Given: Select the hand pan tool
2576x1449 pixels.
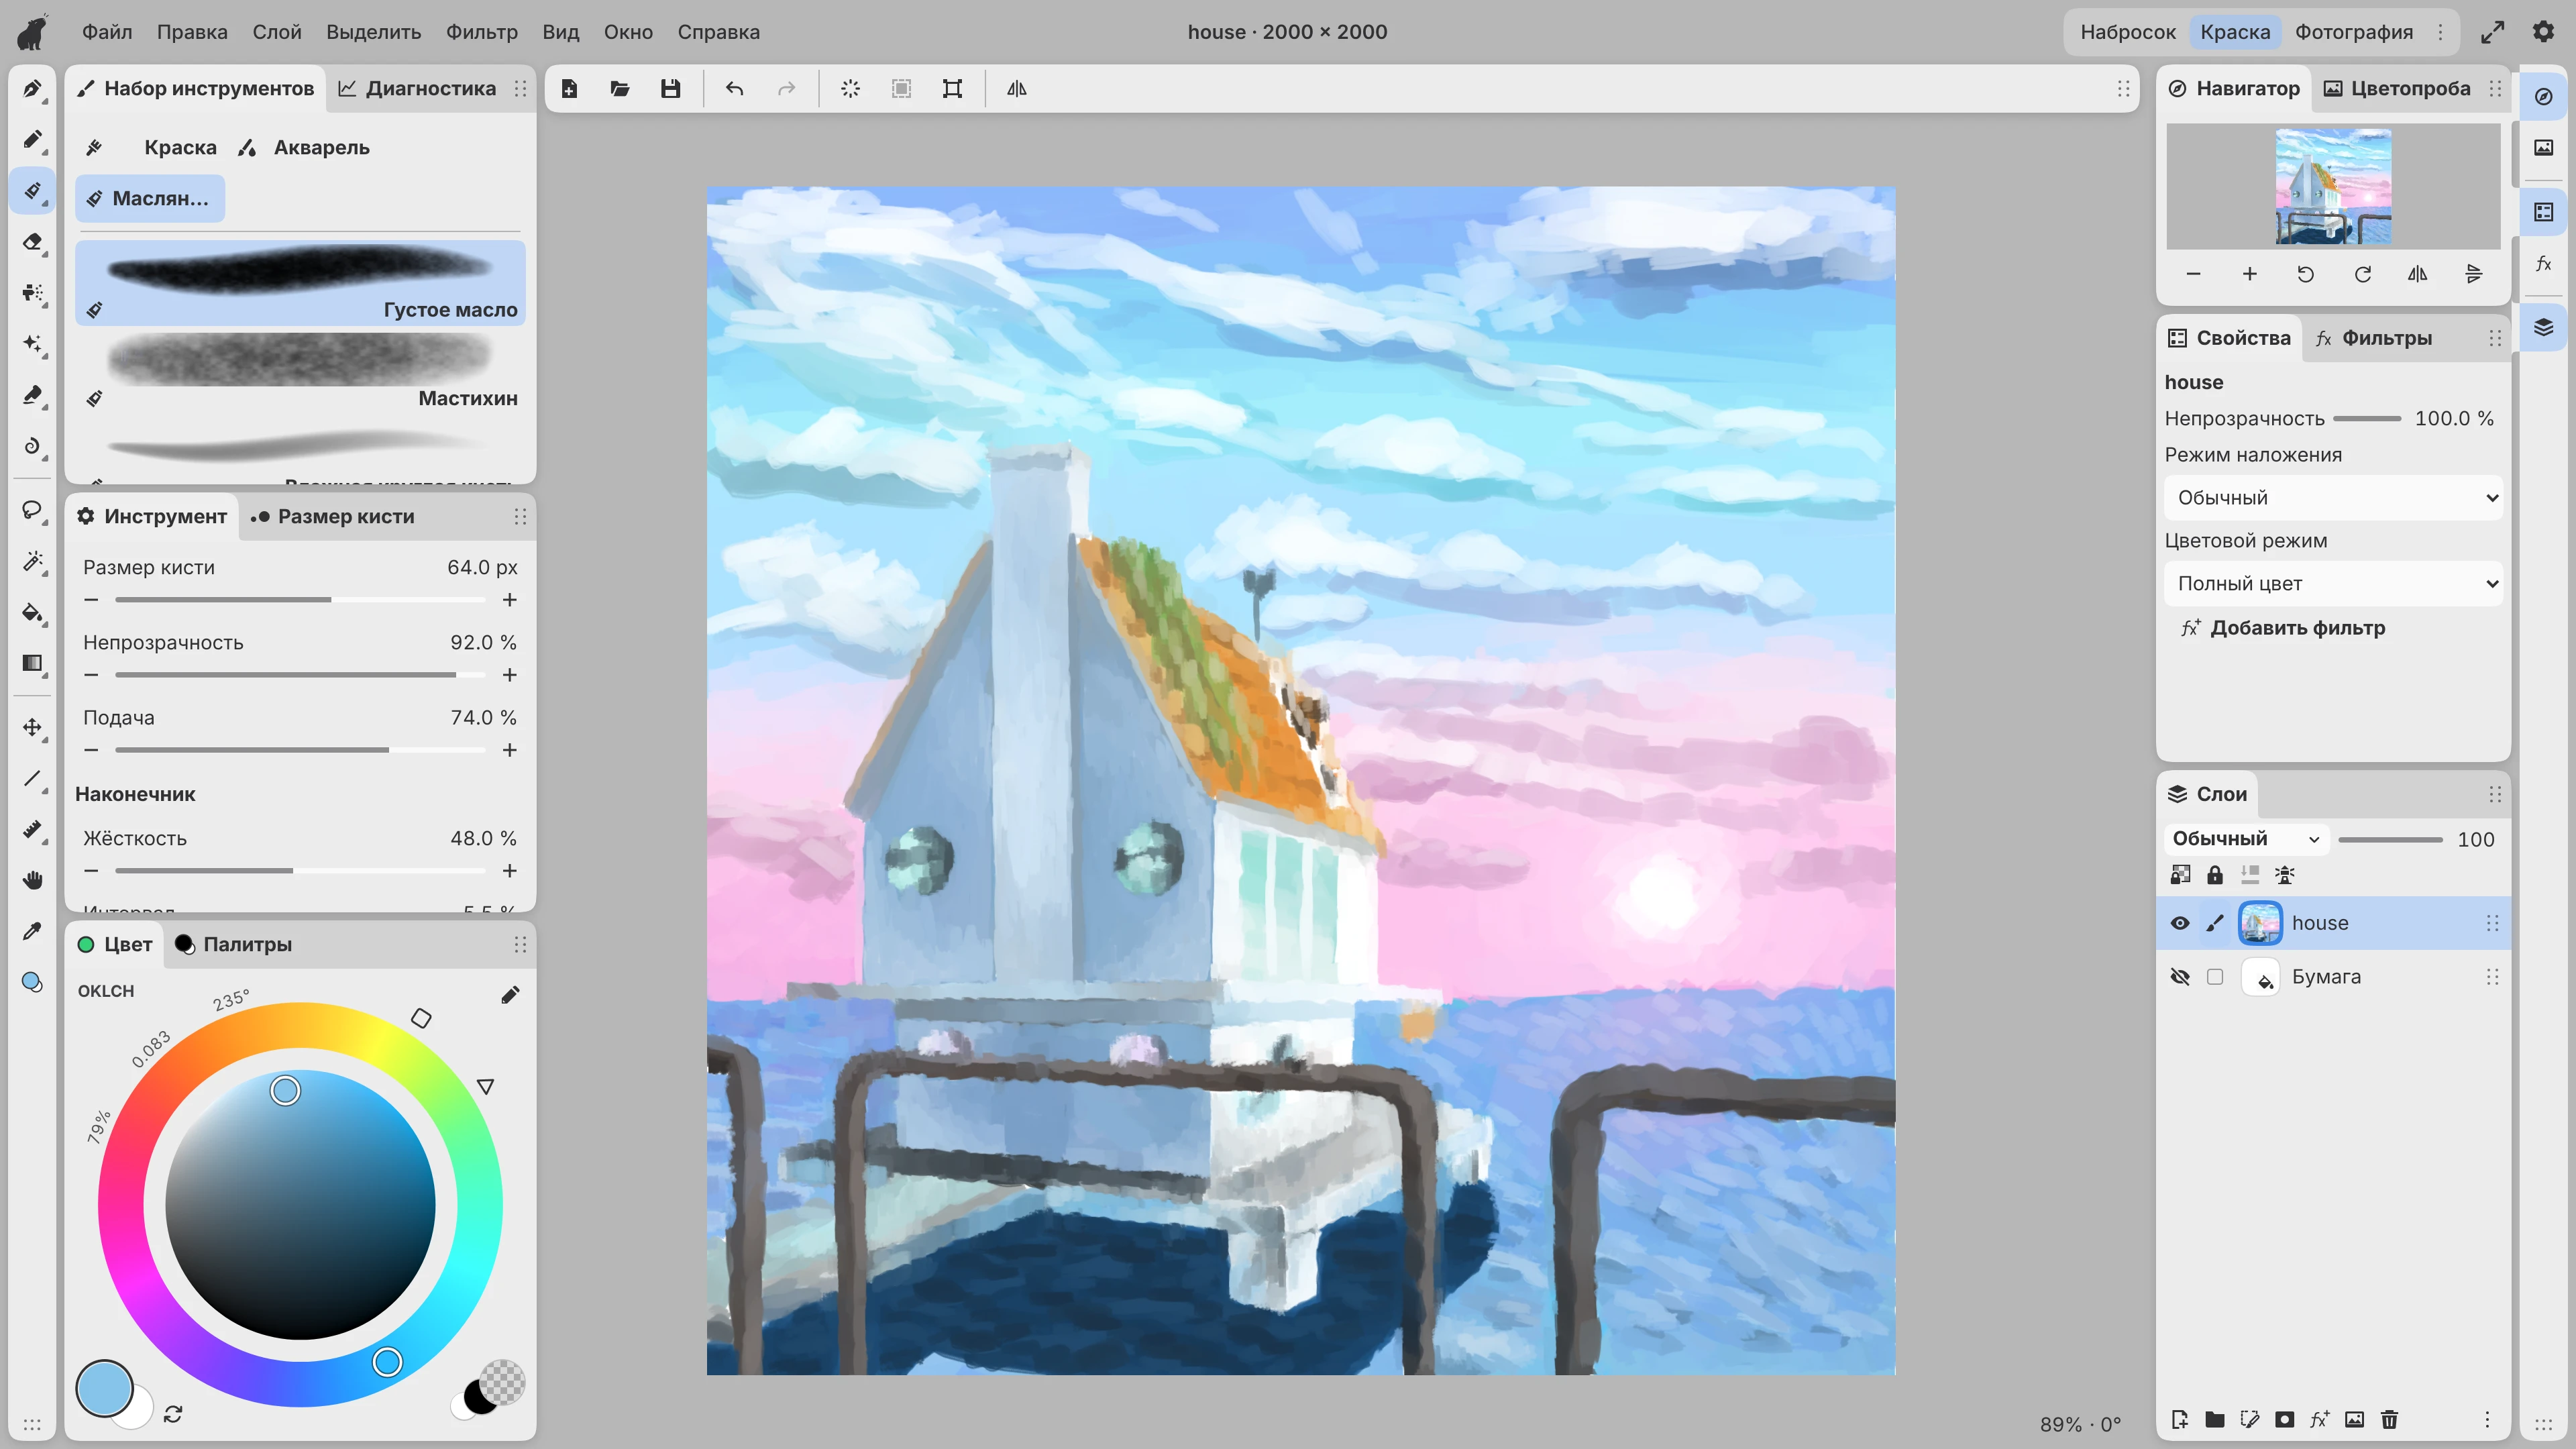Looking at the screenshot, I should (32, 880).
